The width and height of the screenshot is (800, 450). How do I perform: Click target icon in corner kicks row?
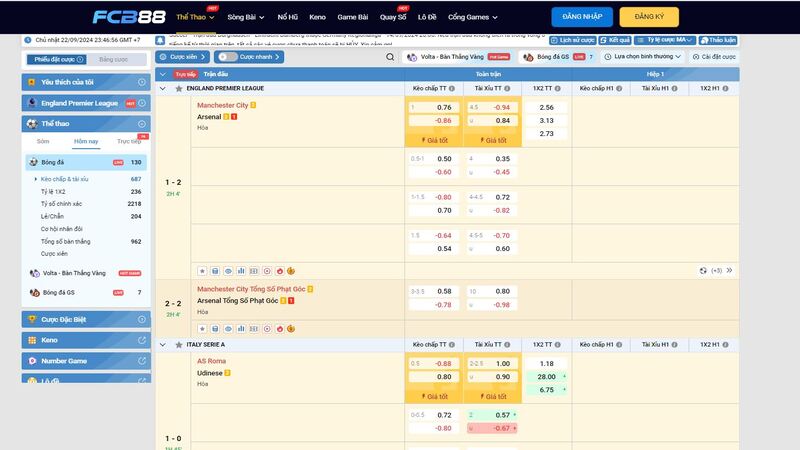click(x=267, y=329)
